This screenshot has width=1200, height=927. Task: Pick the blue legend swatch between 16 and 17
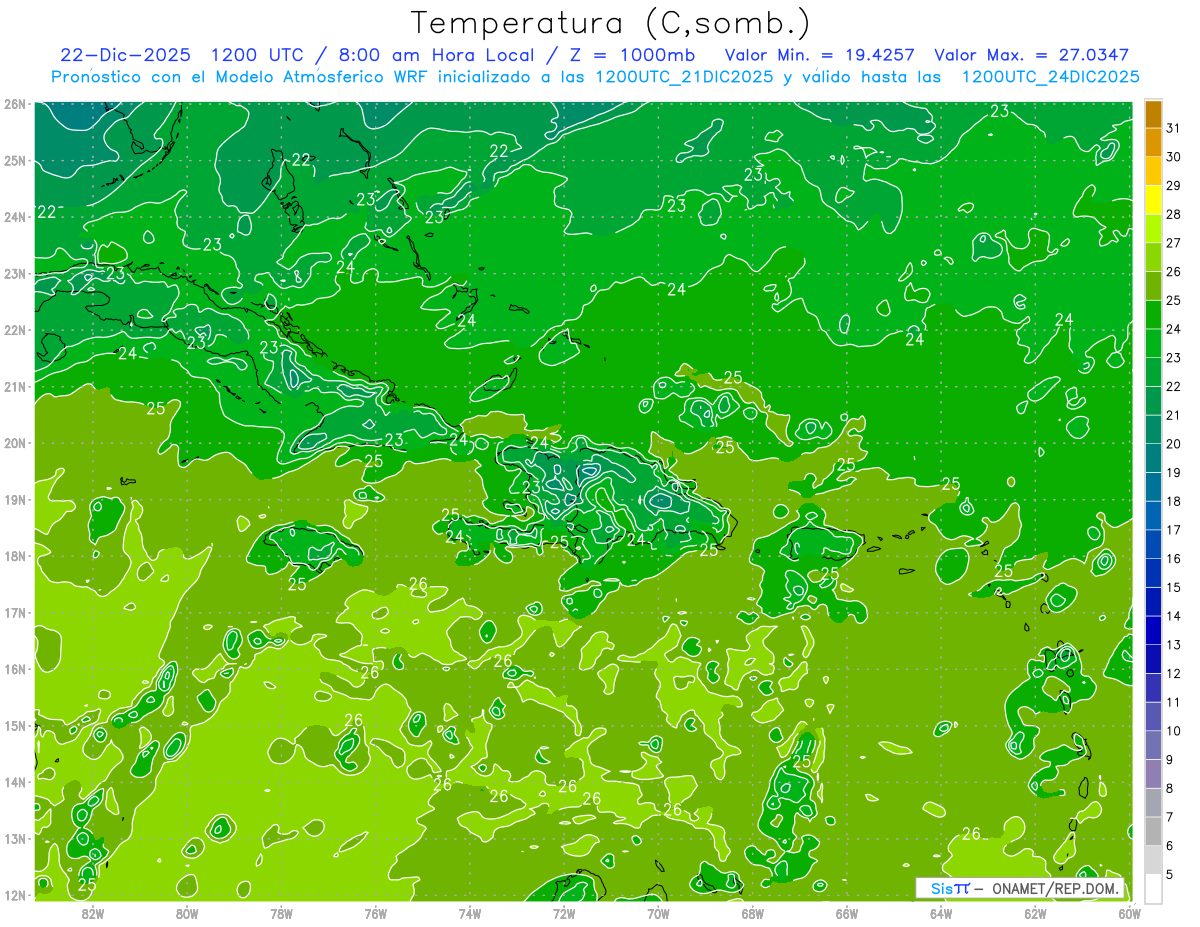1153,544
